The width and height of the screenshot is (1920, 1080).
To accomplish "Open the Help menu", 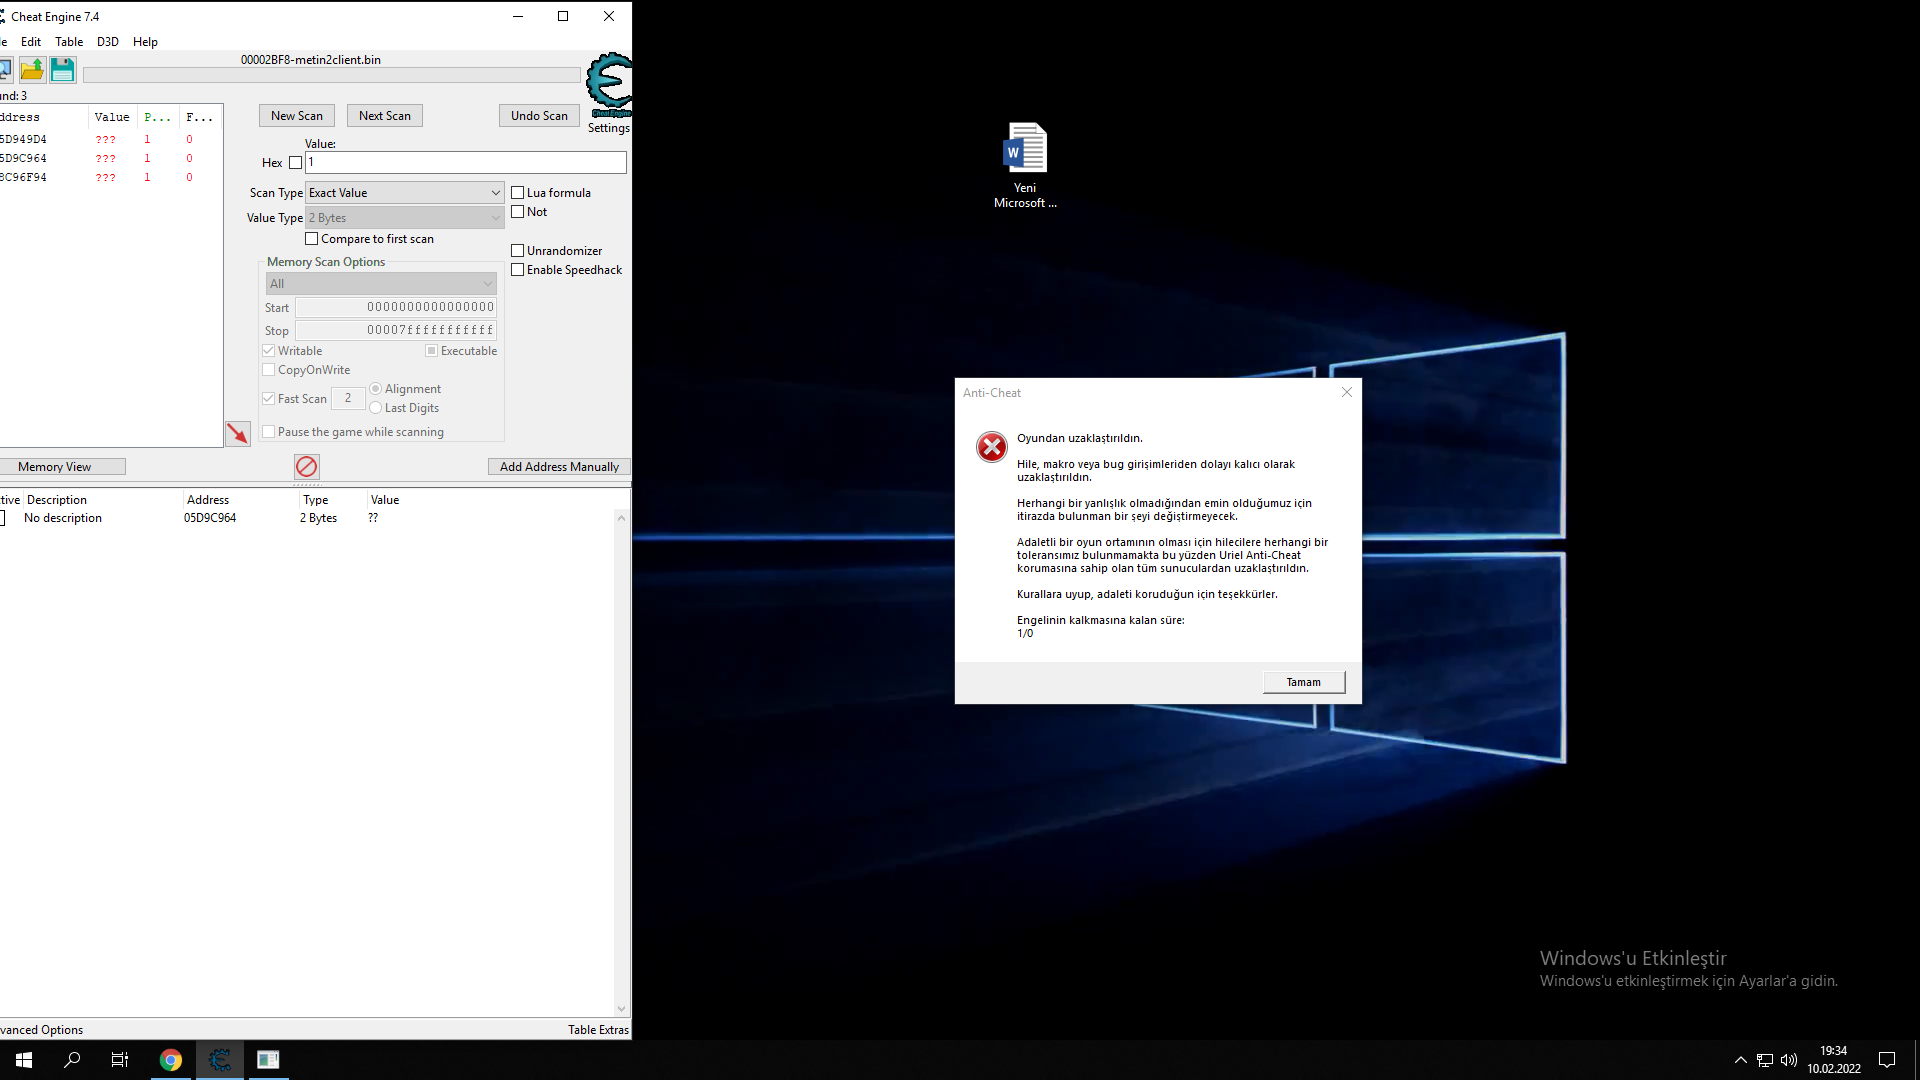I will point(145,42).
